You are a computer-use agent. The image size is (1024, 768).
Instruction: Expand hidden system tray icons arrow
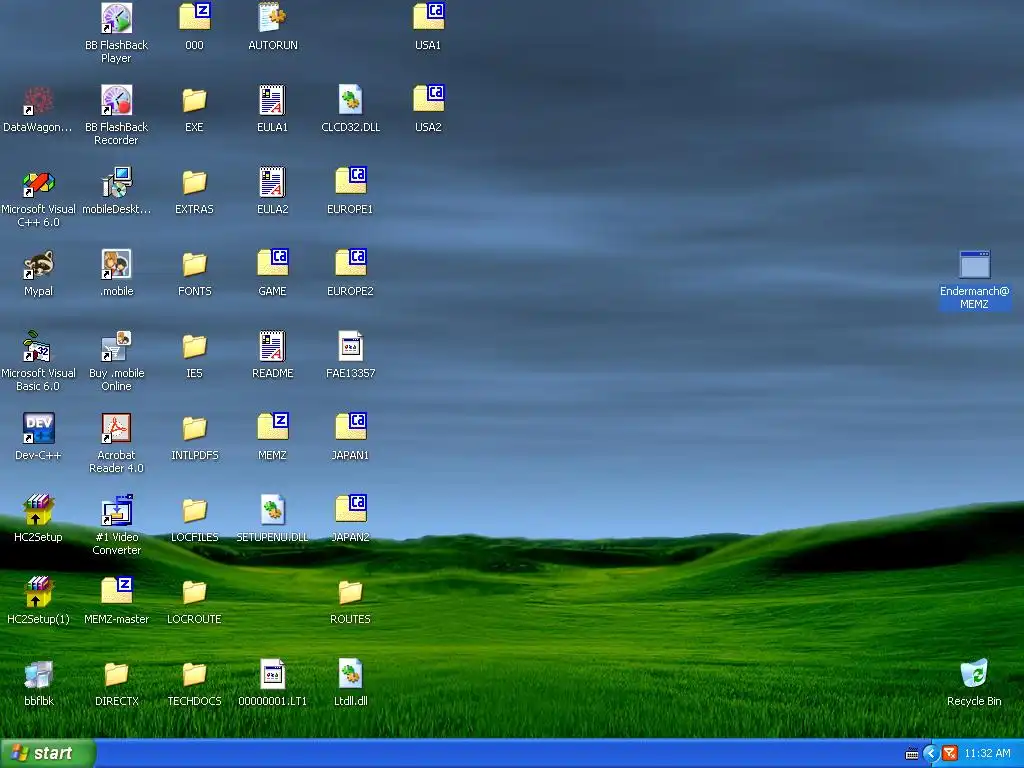click(931, 754)
